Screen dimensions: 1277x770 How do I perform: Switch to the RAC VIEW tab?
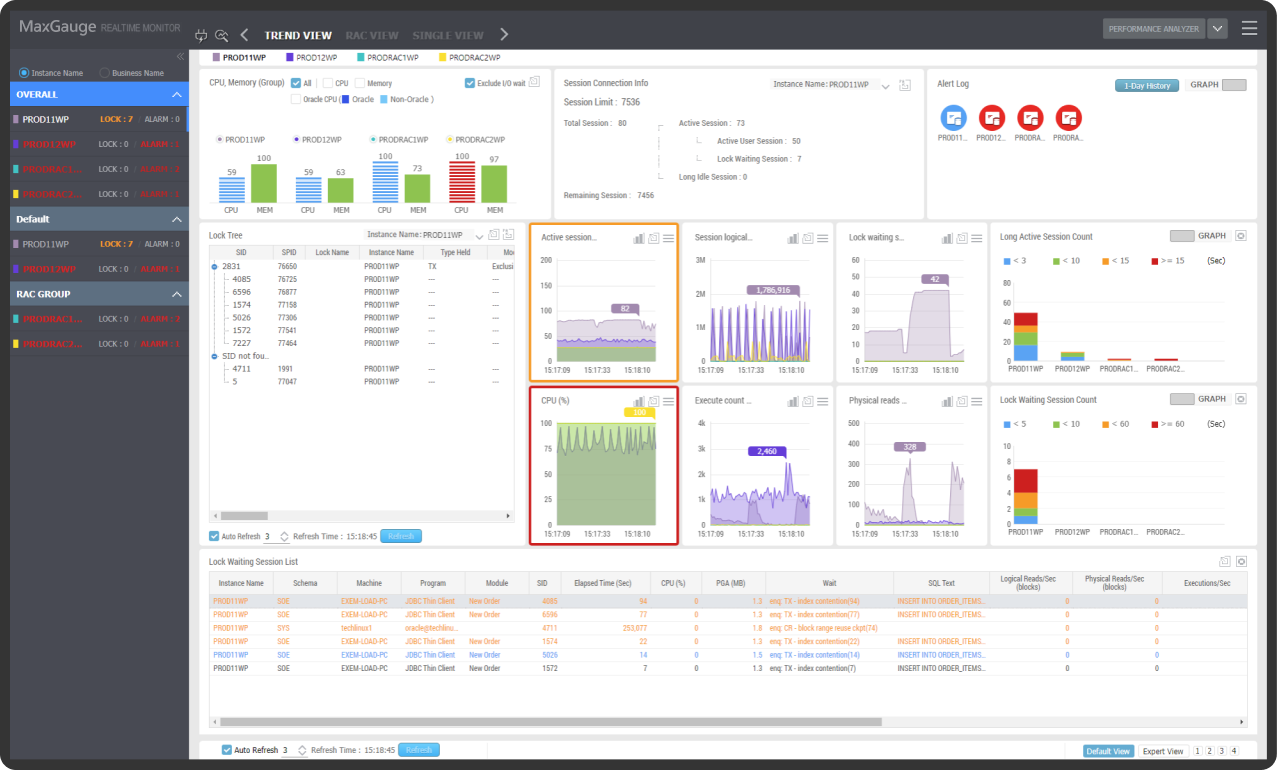[x=372, y=35]
